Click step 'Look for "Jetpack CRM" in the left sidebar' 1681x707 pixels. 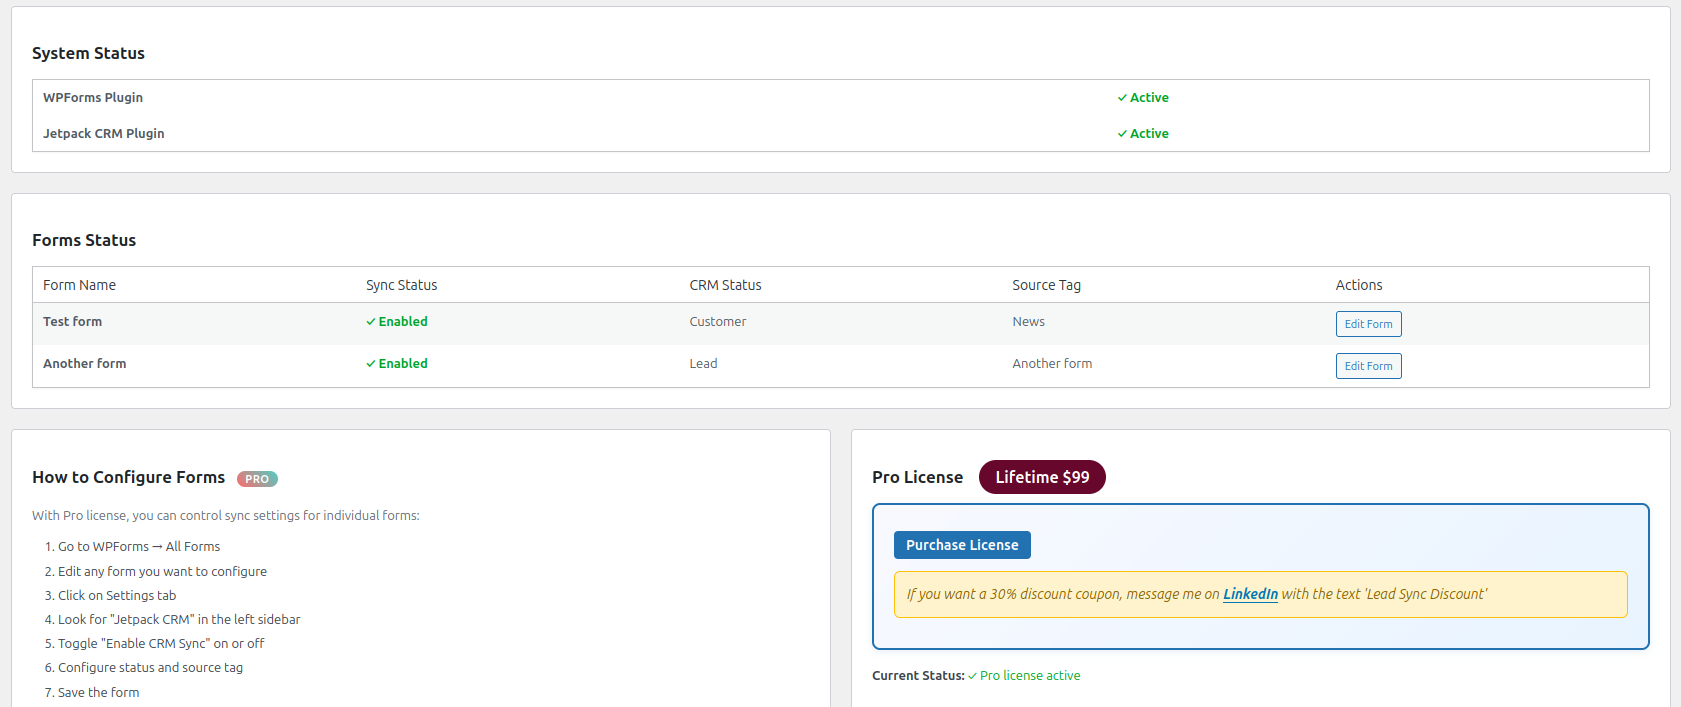179,620
